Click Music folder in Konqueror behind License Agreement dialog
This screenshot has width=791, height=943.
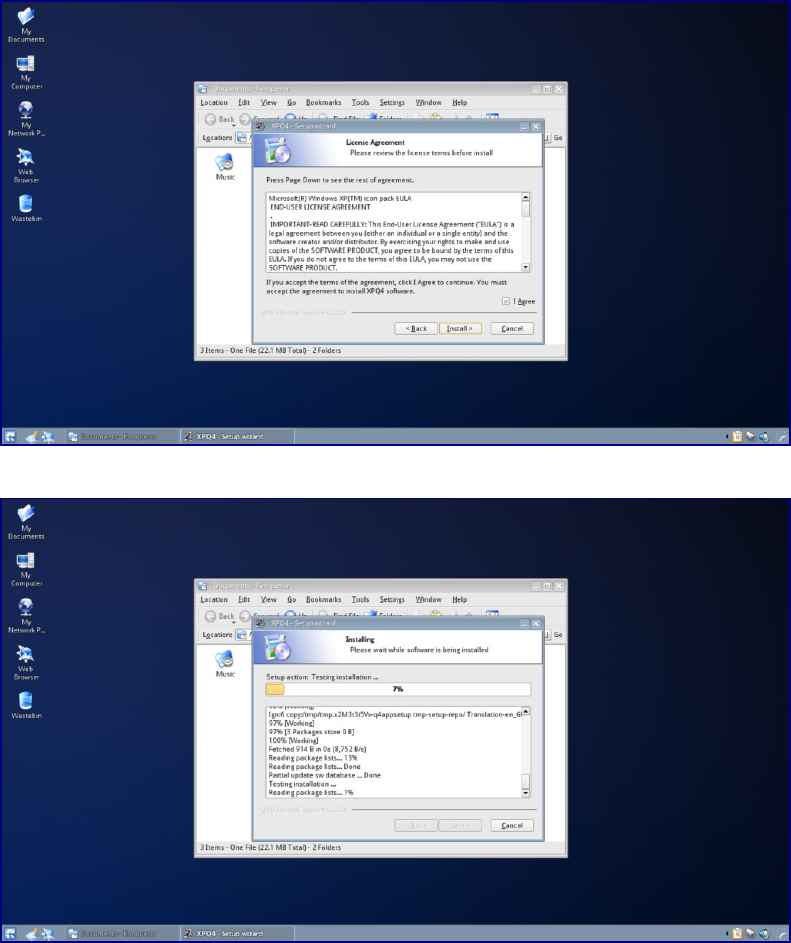225,167
